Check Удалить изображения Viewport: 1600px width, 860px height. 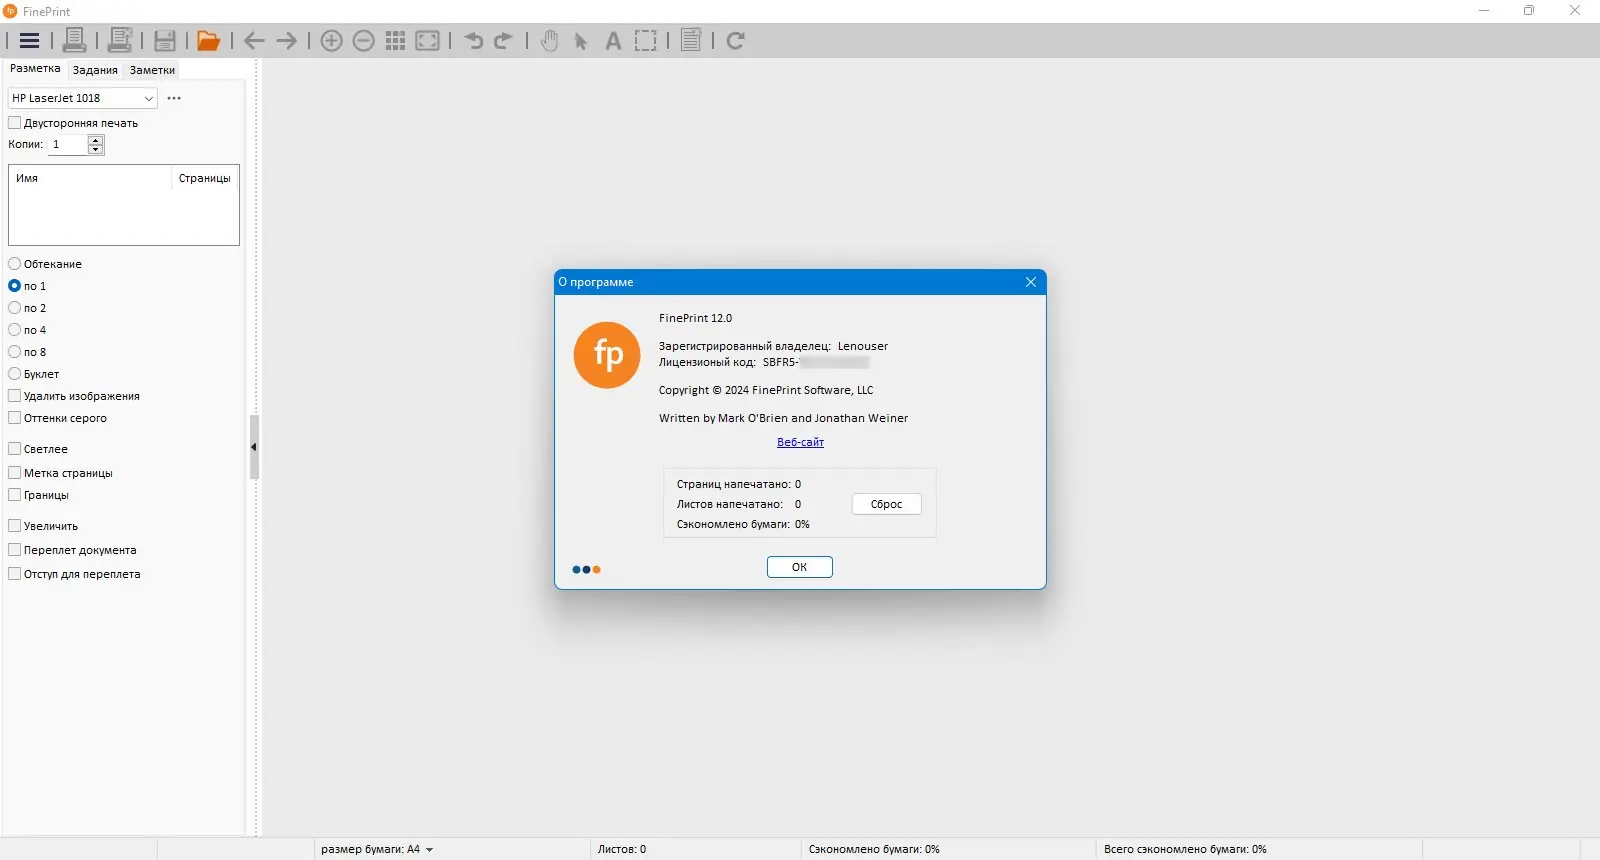[x=74, y=396]
